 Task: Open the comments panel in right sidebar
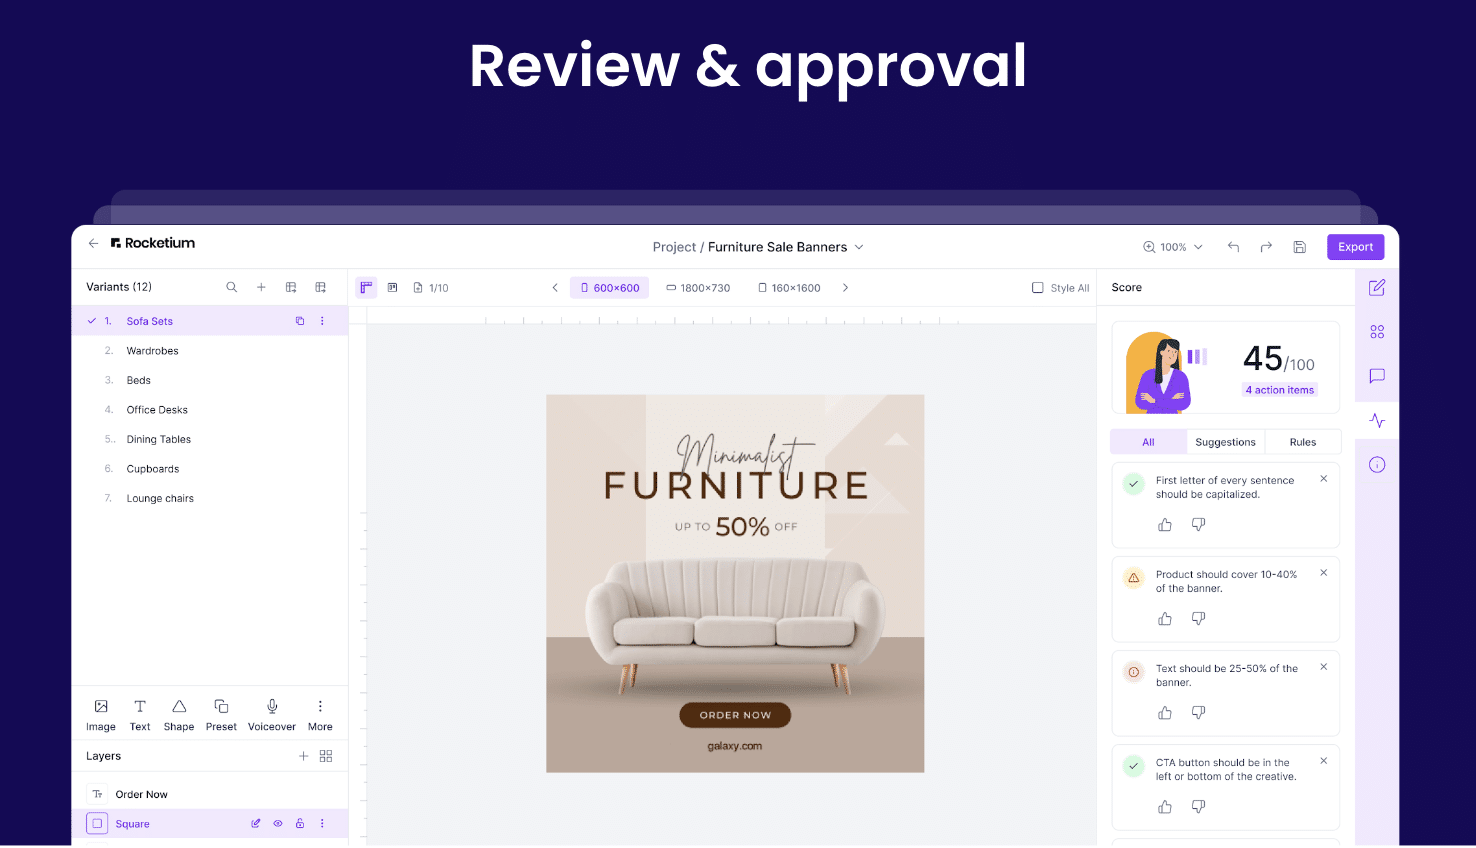point(1377,376)
